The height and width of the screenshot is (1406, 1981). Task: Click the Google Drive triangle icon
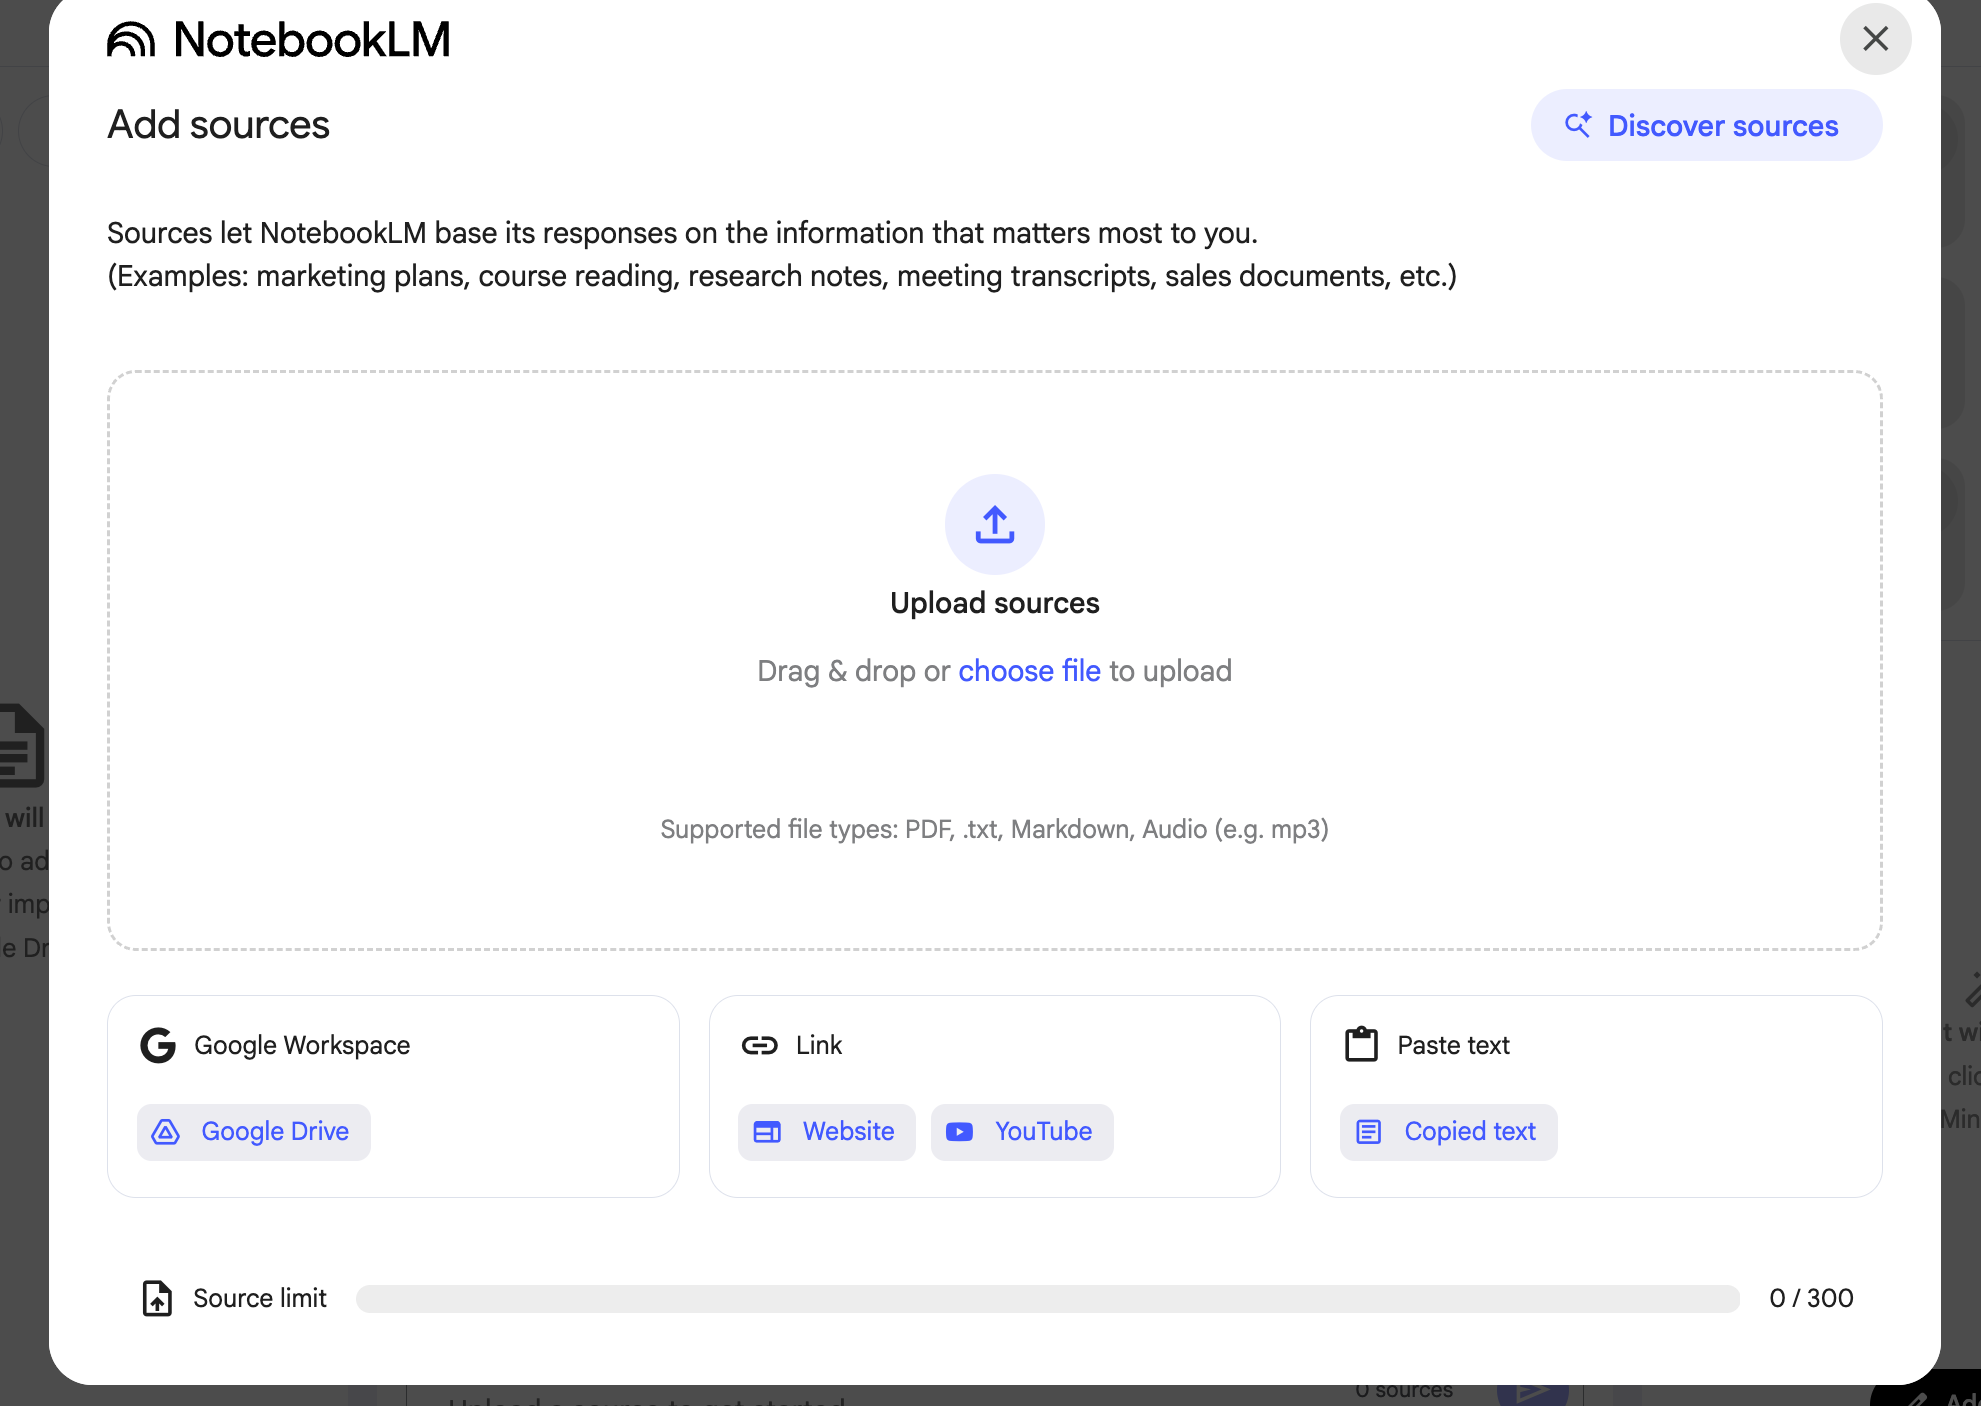point(166,1132)
